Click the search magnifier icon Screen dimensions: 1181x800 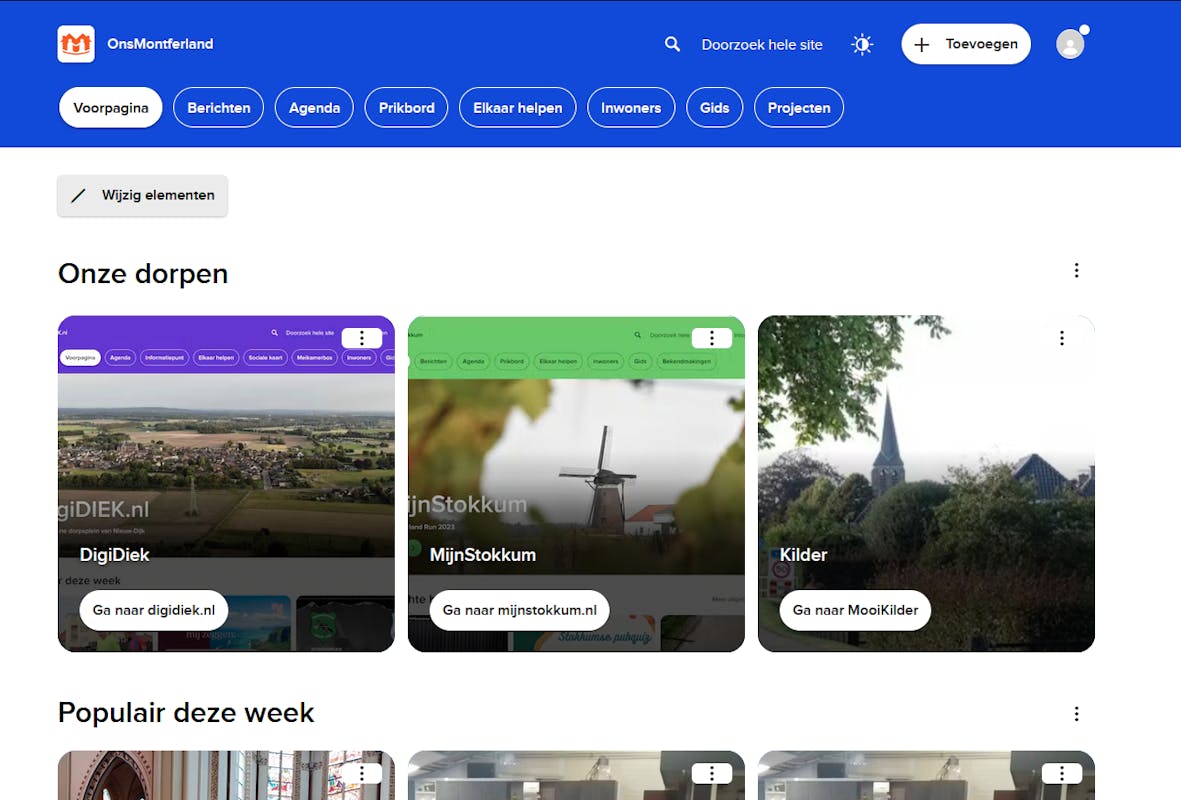672,44
